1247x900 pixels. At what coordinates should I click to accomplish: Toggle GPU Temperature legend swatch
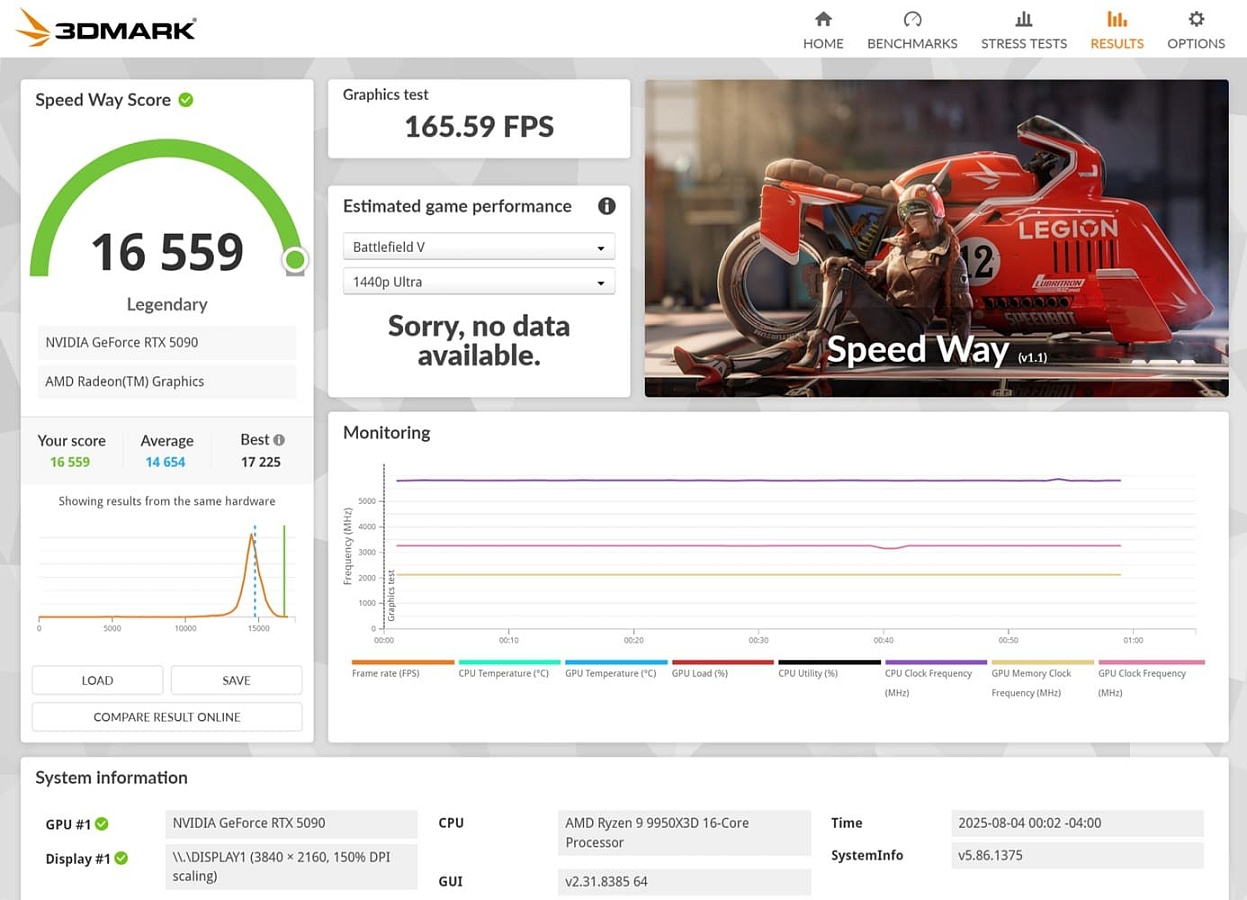tap(616, 662)
